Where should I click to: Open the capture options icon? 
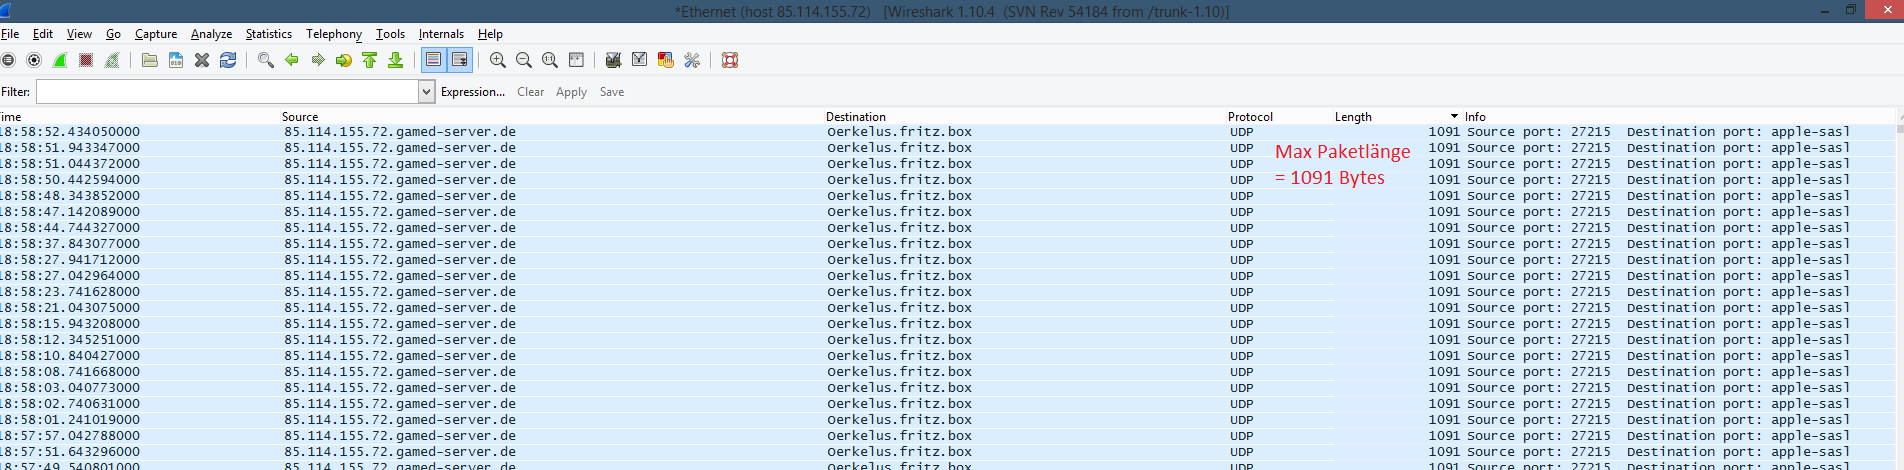[x=34, y=60]
